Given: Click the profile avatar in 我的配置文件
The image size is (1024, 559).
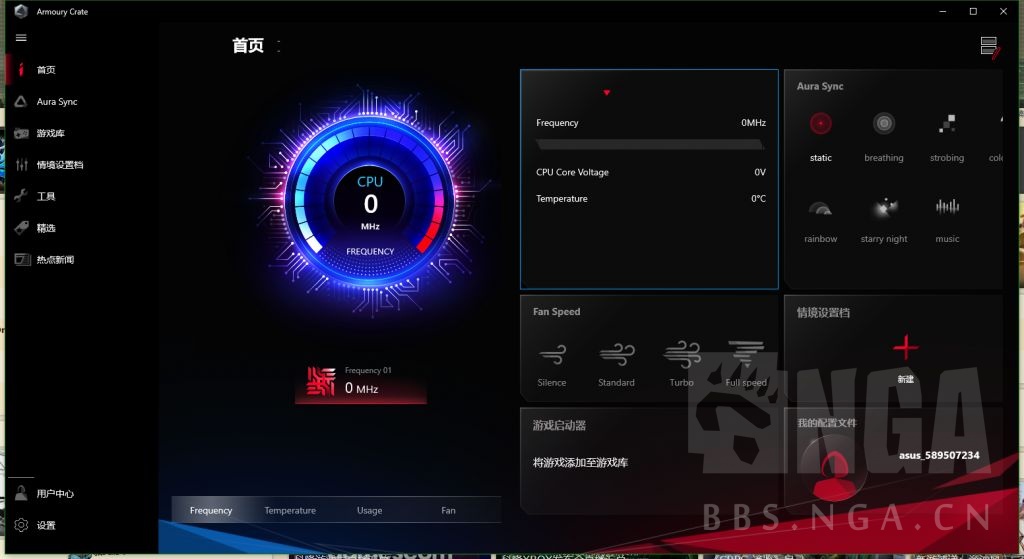Looking at the screenshot, I should pos(833,469).
